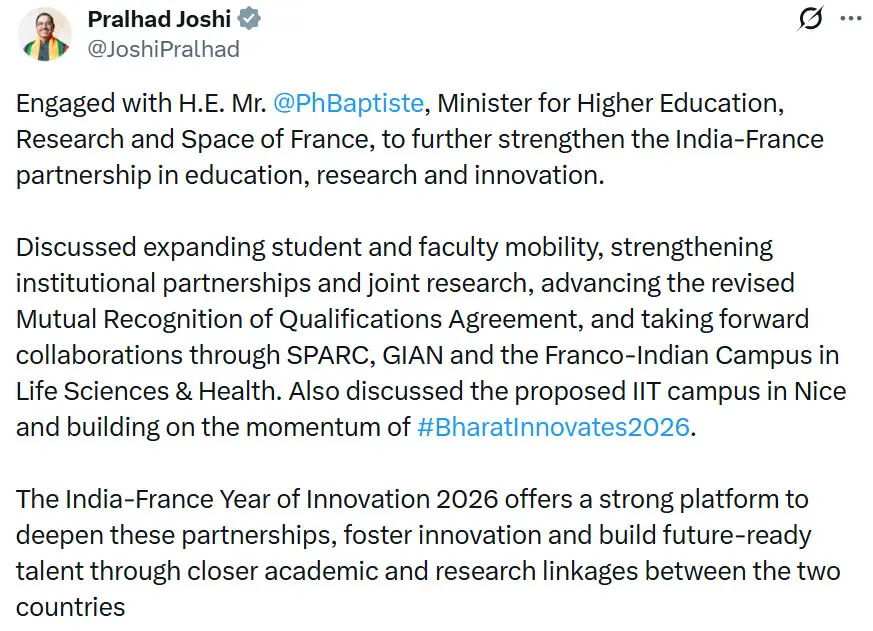Viewport: 873px width, 631px height.
Task: Visit the @JoshiPralhad handle
Action: [164, 49]
